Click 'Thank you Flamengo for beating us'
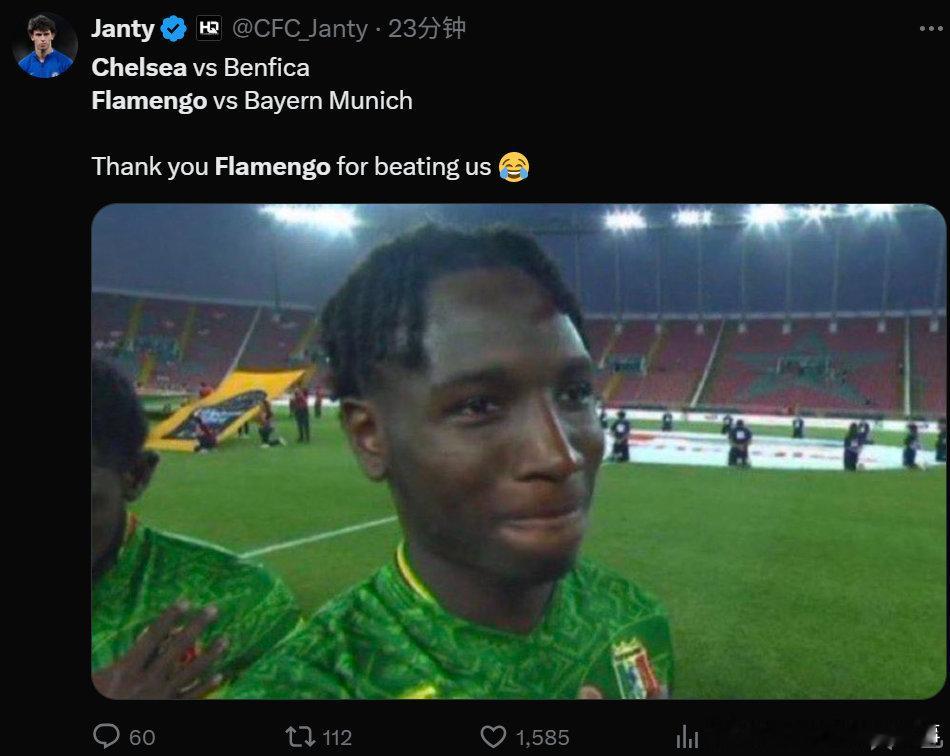This screenshot has height=756, width=950. 291,167
